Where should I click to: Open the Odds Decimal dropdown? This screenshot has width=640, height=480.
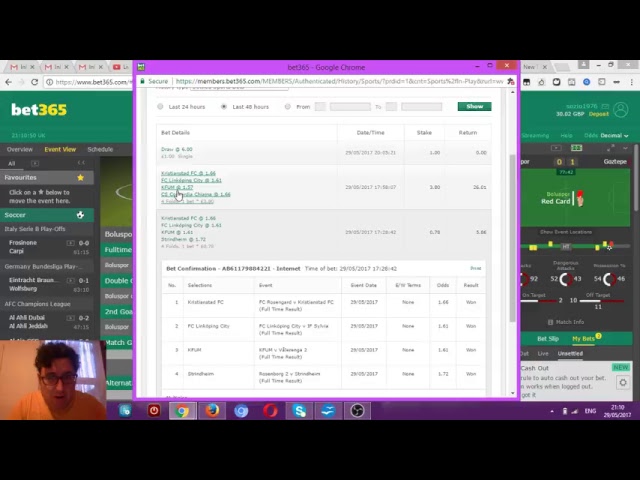coord(606,136)
